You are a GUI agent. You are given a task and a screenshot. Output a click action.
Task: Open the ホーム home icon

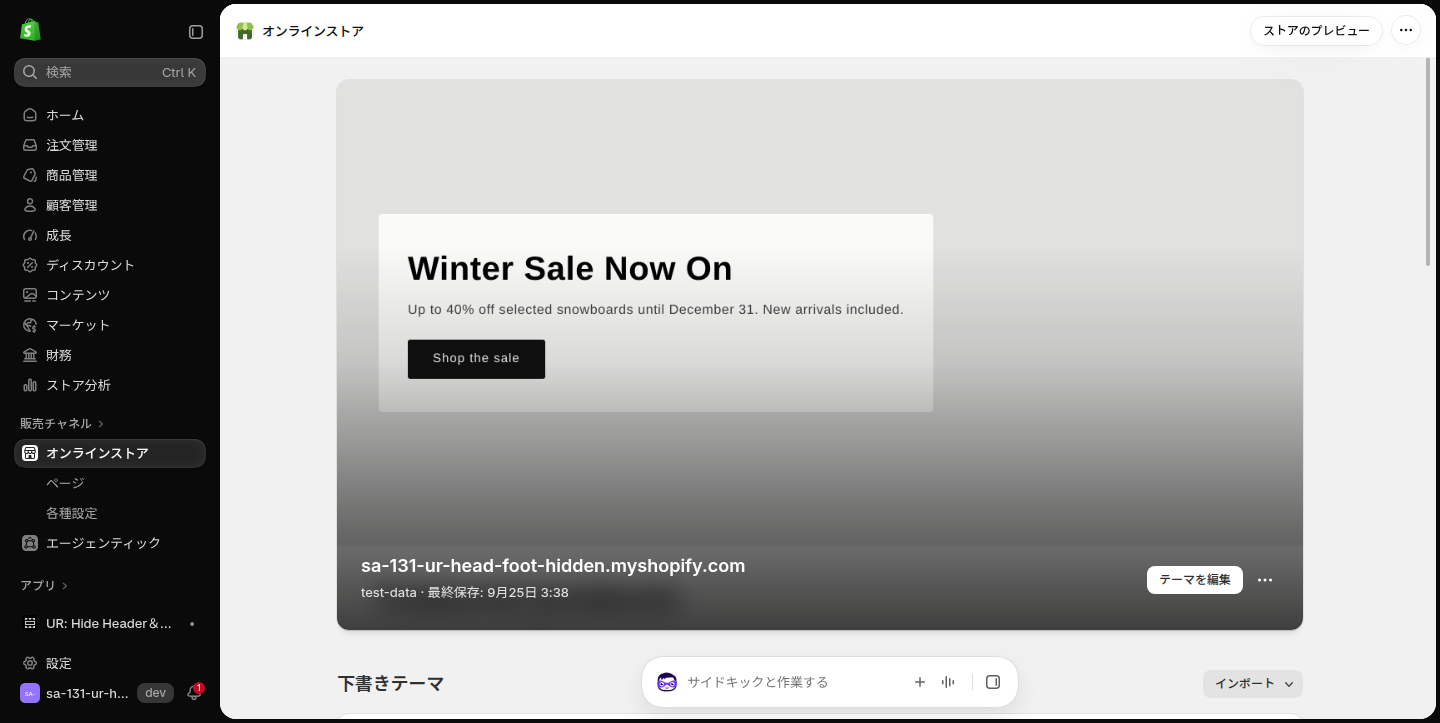coord(30,115)
